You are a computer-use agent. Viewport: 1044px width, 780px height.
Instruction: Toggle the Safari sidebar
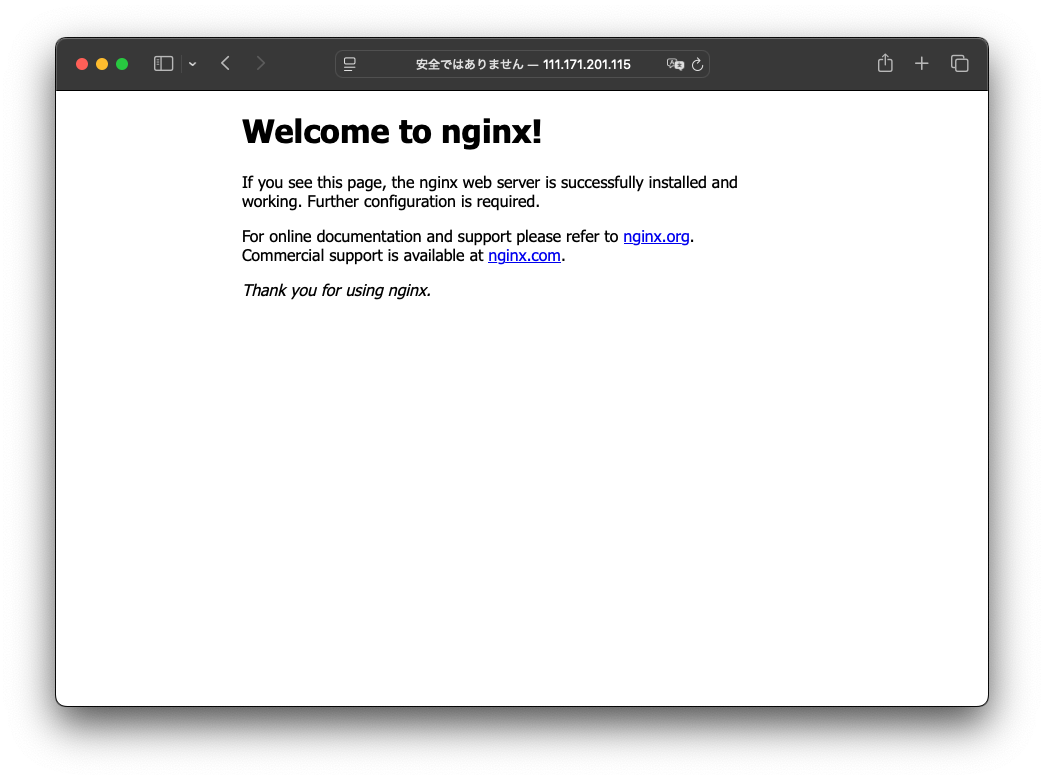(162, 63)
